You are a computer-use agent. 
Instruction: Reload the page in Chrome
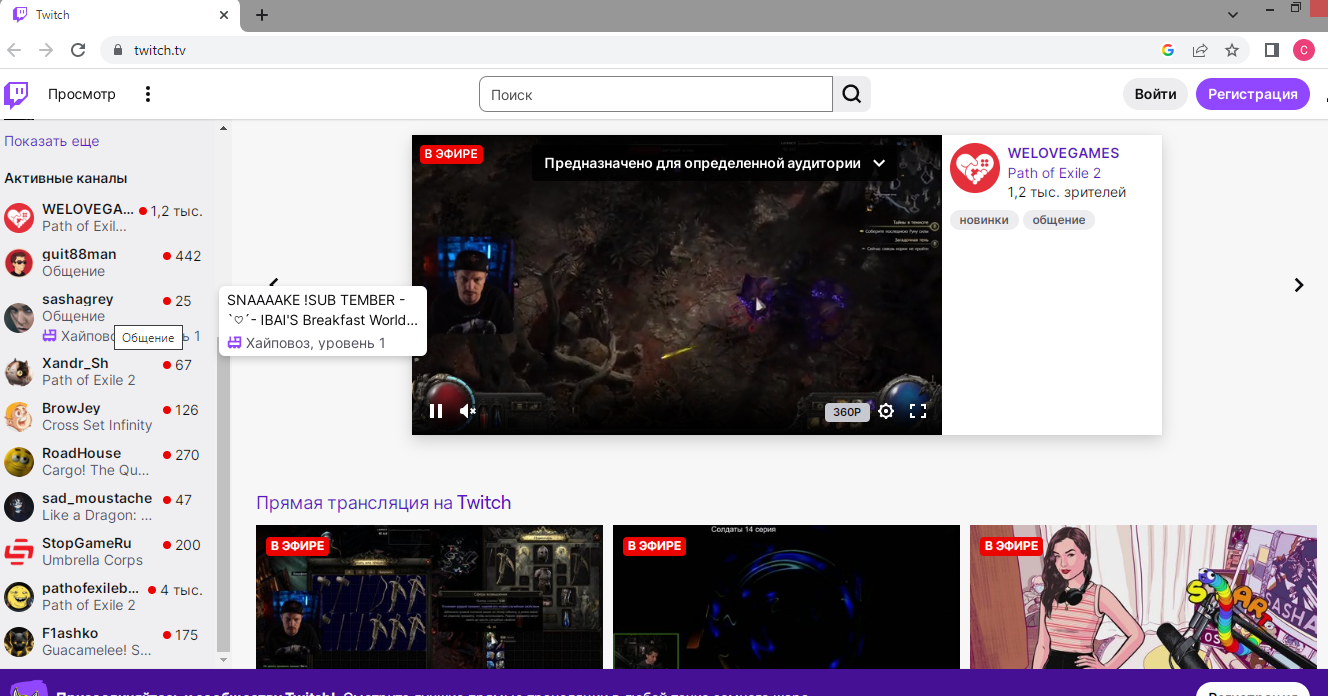click(78, 50)
